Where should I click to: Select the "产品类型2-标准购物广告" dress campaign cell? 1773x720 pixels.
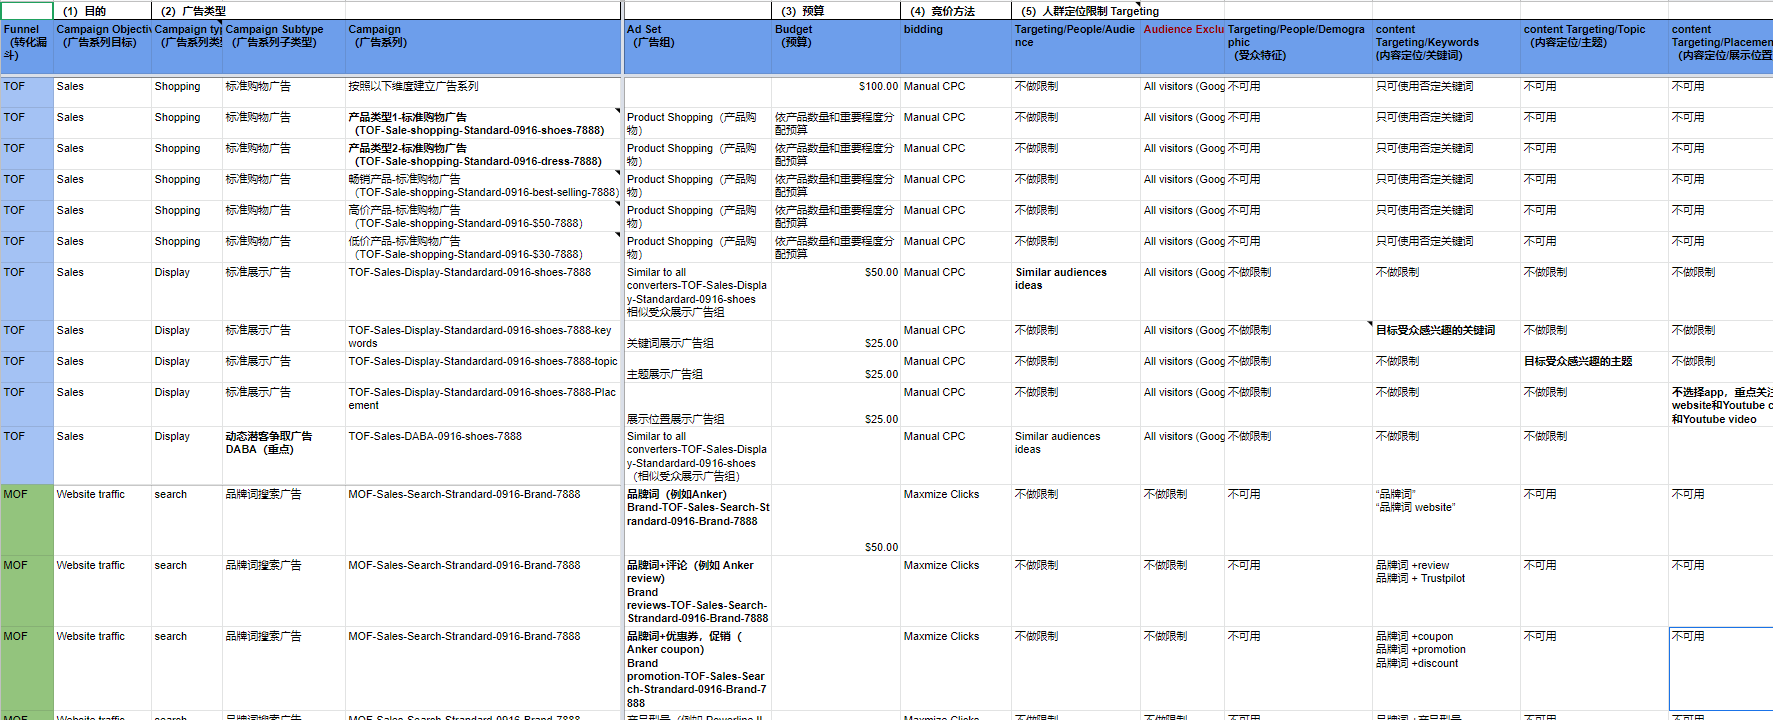482,154
